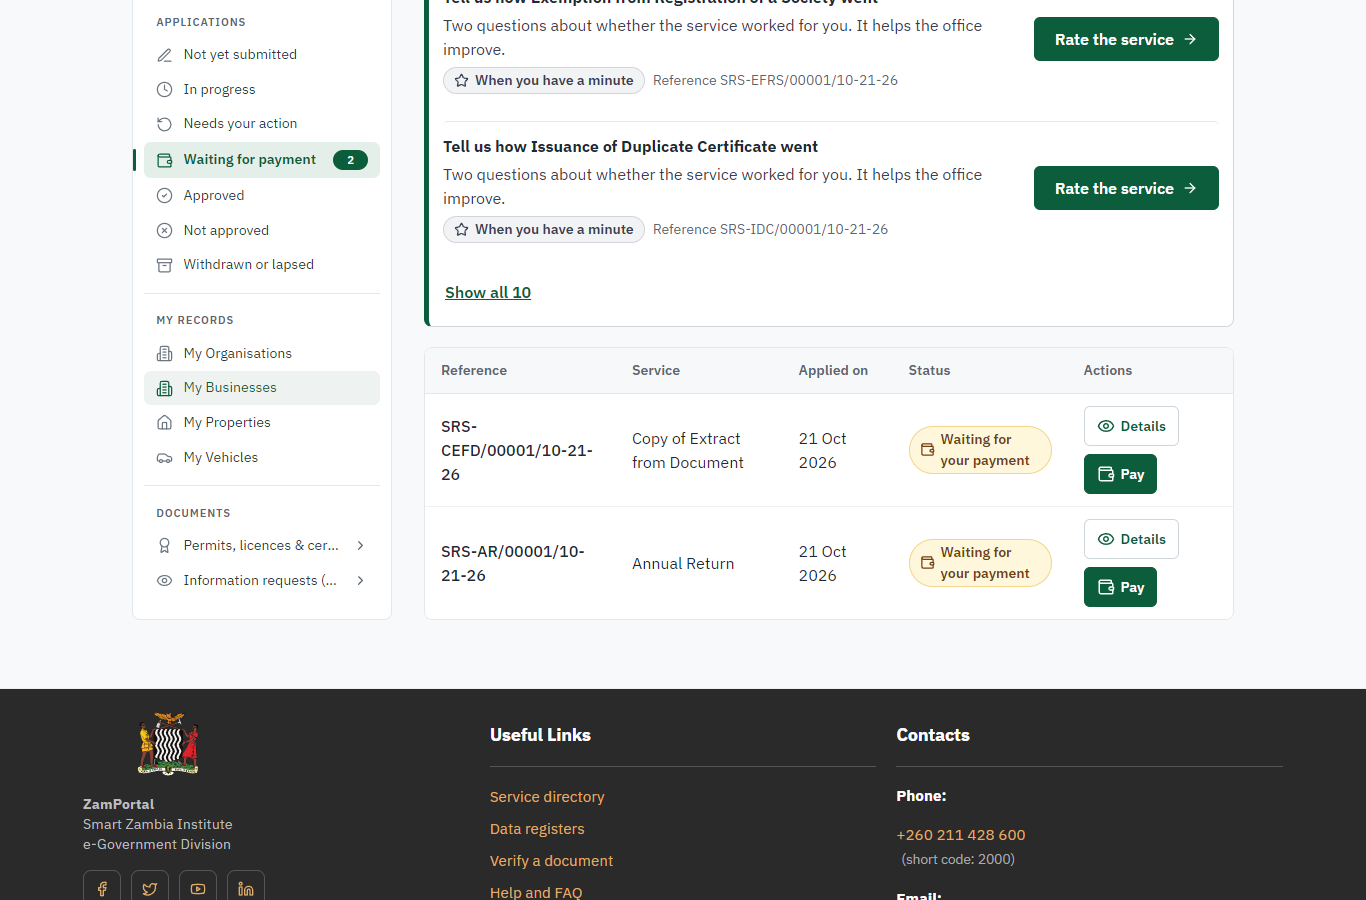The height and width of the screenshot is (900, 1366).
Task: Pay for Annual Return application
Action: point(1120,587)
